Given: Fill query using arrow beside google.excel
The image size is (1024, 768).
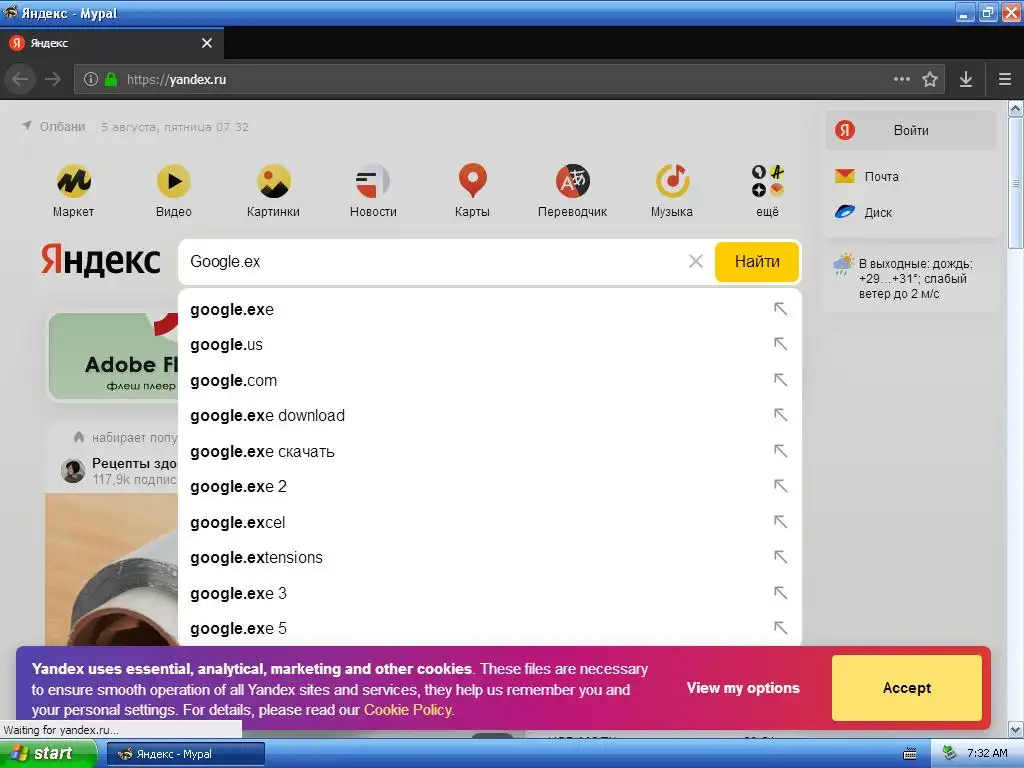Looking at the screenshot, I should pyautogui.click(x=780, y=522).
